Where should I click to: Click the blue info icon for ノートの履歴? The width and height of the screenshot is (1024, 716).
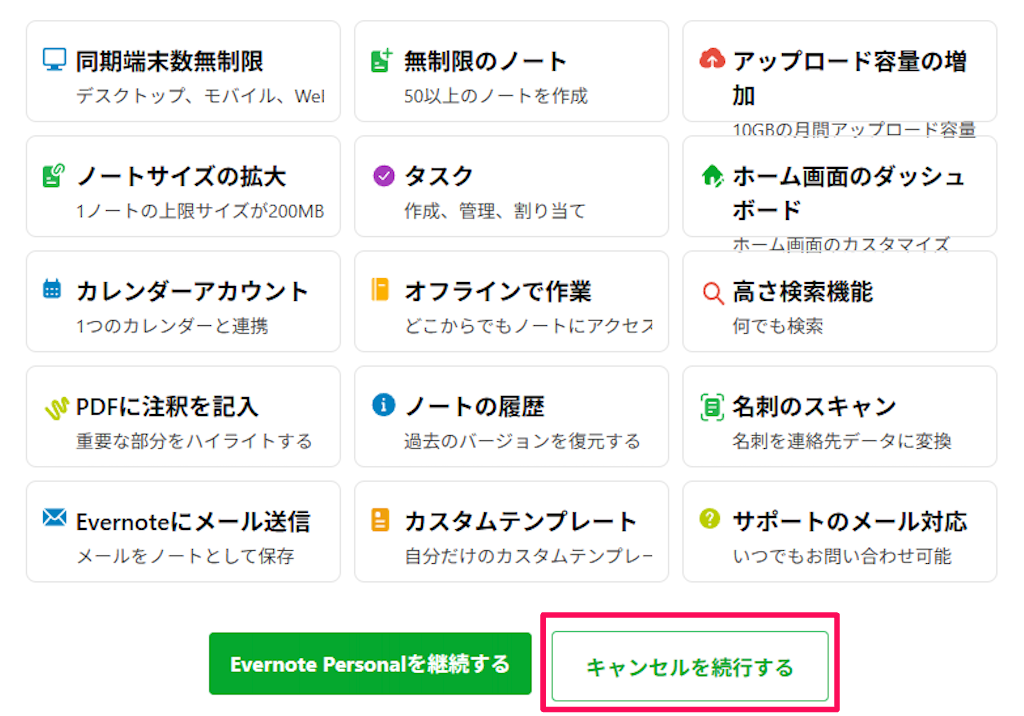click(x=382, y=405)
